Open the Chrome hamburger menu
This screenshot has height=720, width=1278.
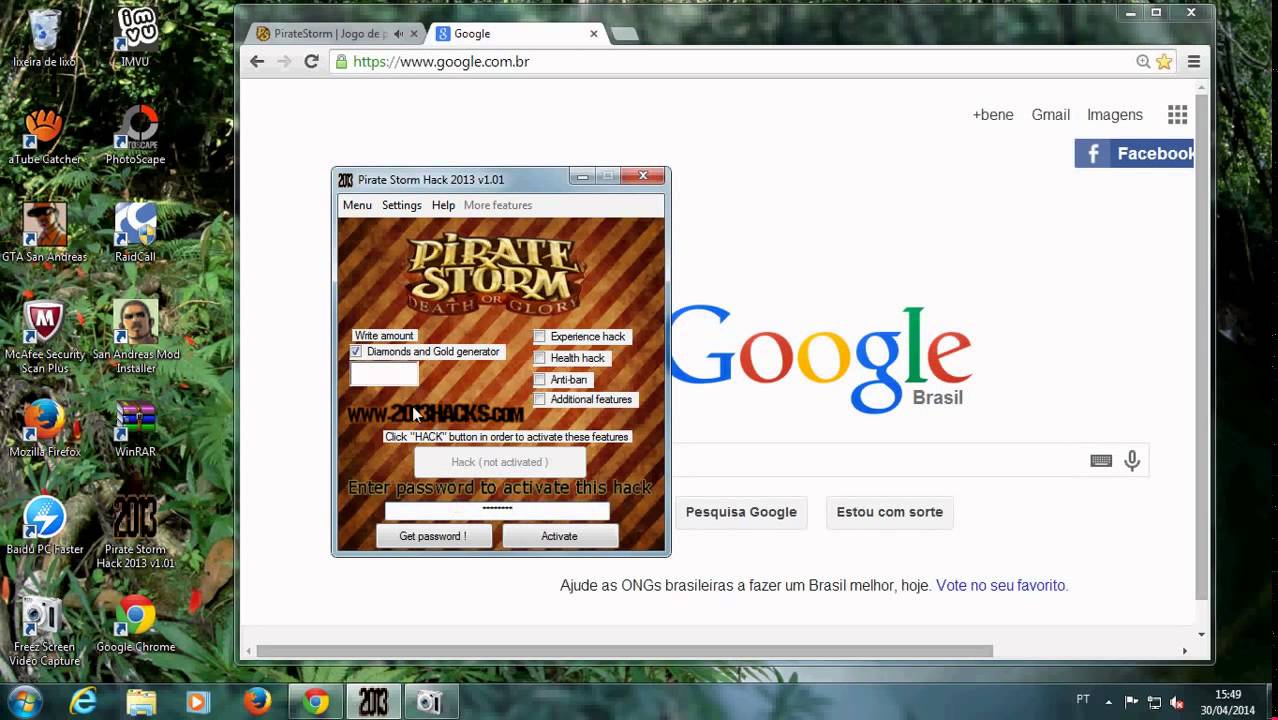coord(1193,62)
